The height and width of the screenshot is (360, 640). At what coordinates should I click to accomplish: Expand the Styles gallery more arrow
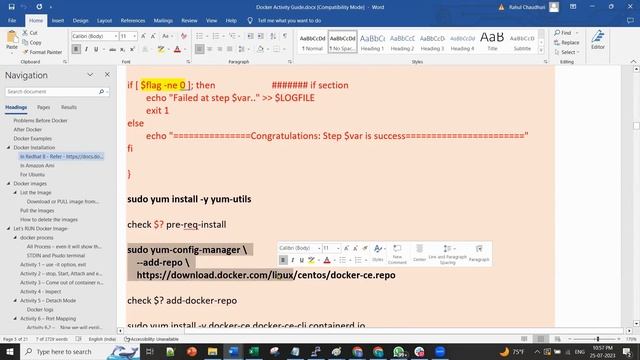click(541, 50)
